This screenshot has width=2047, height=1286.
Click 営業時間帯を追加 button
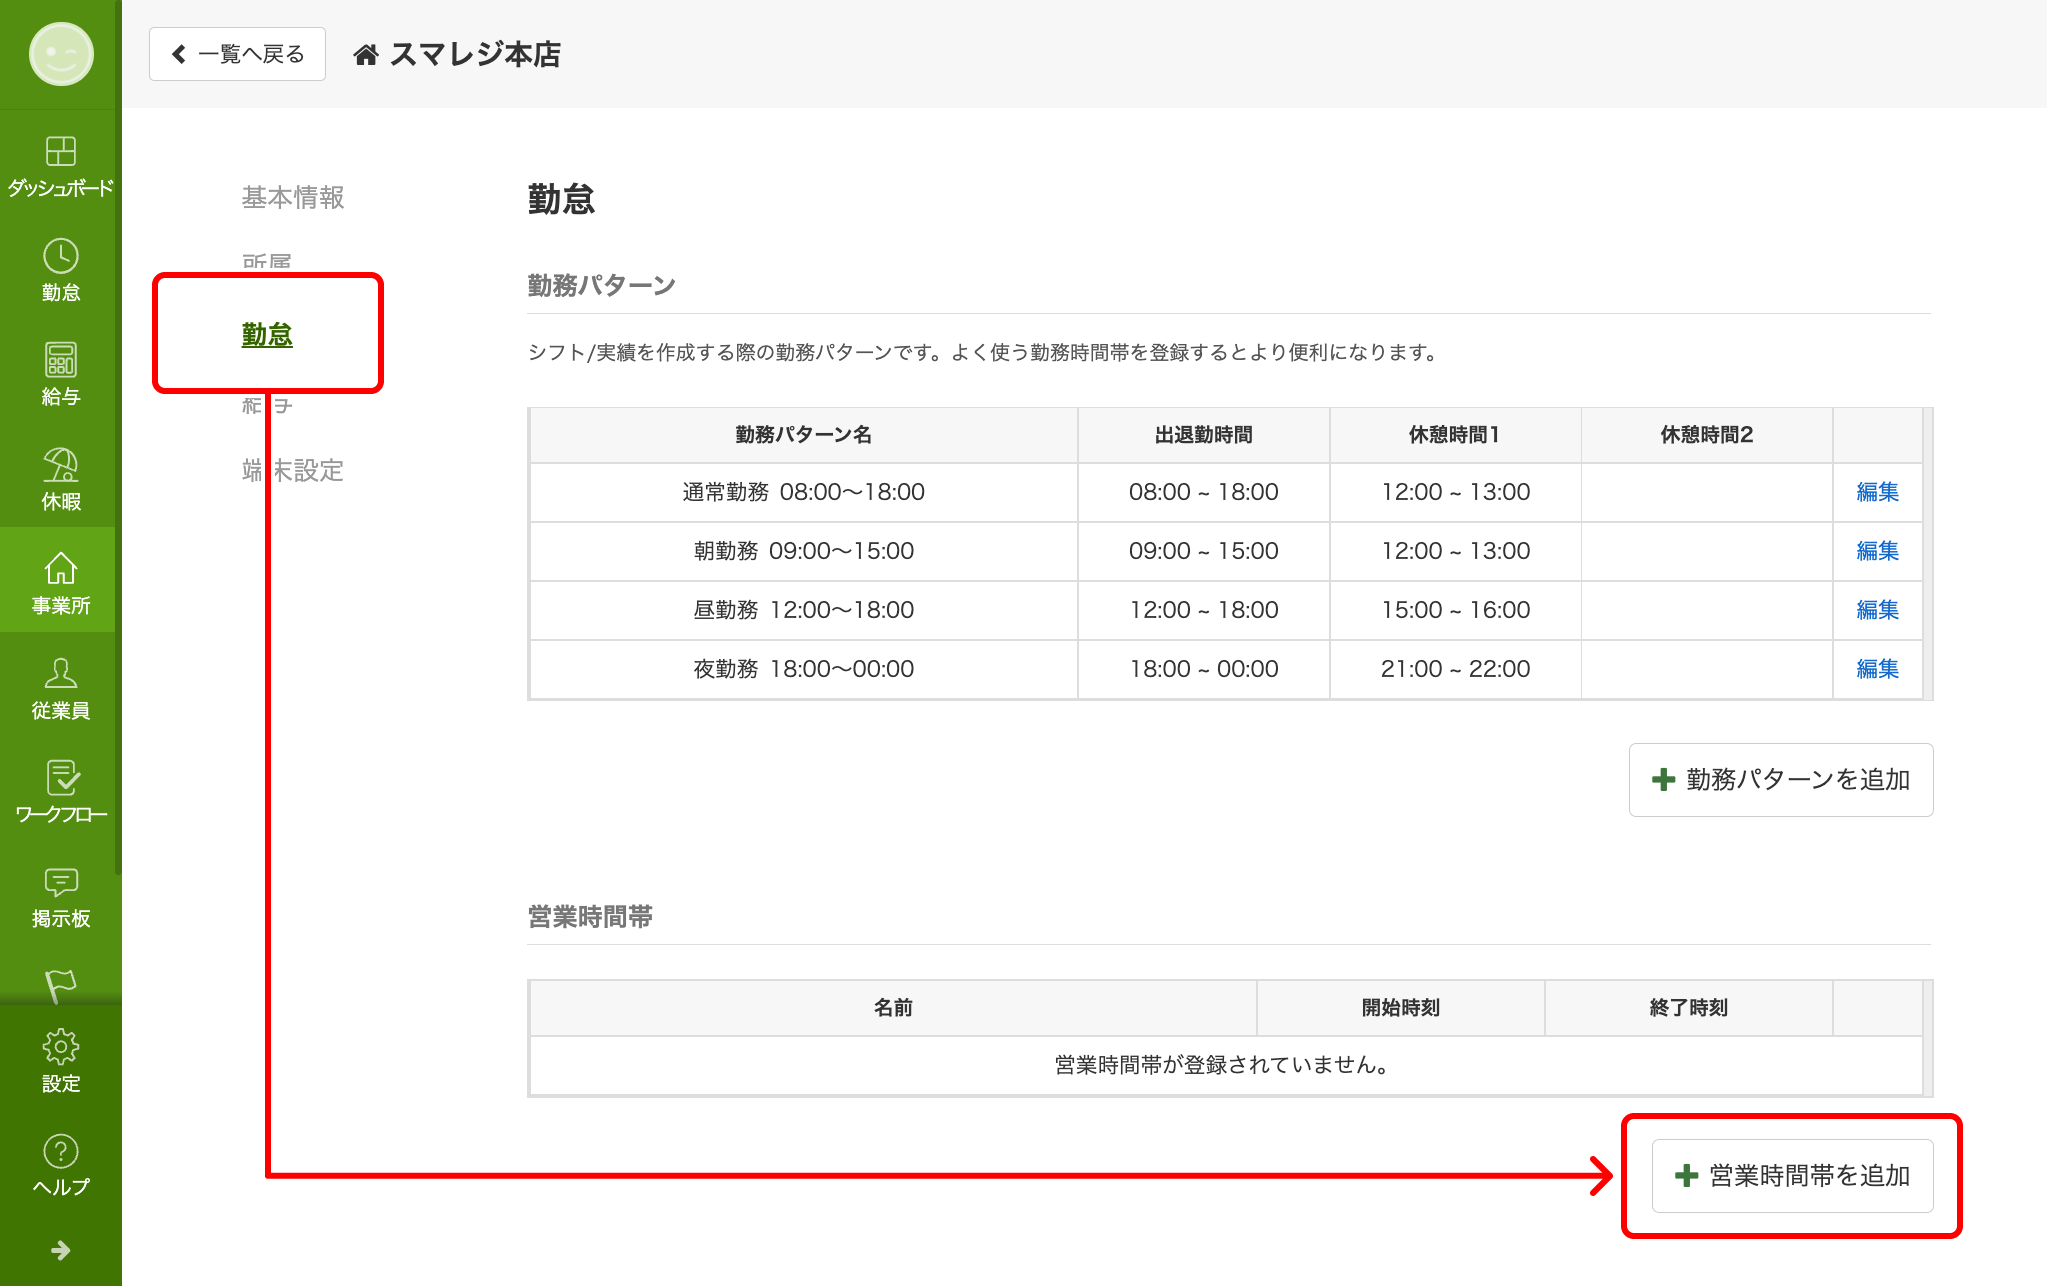[x=1792, y=1176]
